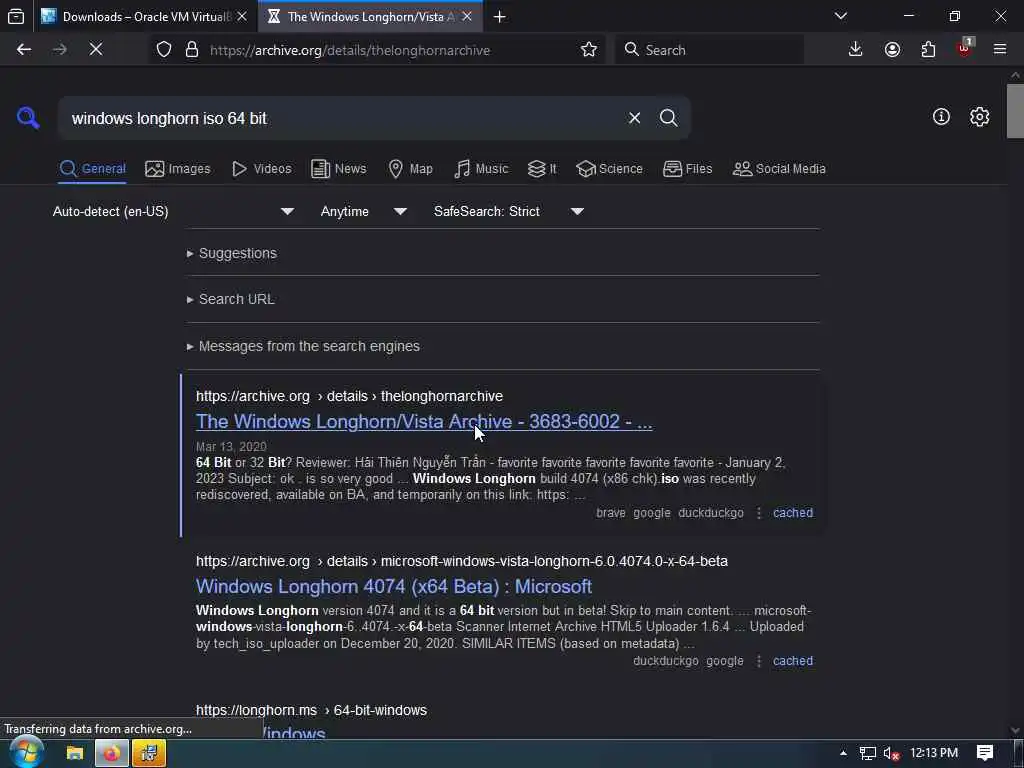Image resolution: width=1024 pixels, height=768 pixels.
Task: Select the Science search category
Action: [610, 168]
